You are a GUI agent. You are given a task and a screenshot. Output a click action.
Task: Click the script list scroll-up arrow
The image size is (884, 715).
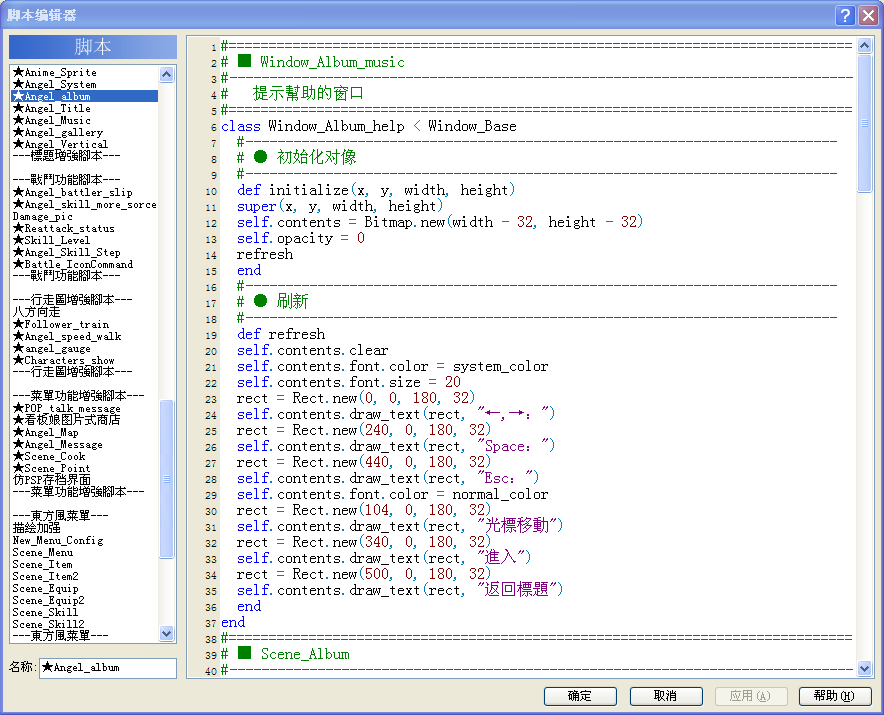pos(166,74)
